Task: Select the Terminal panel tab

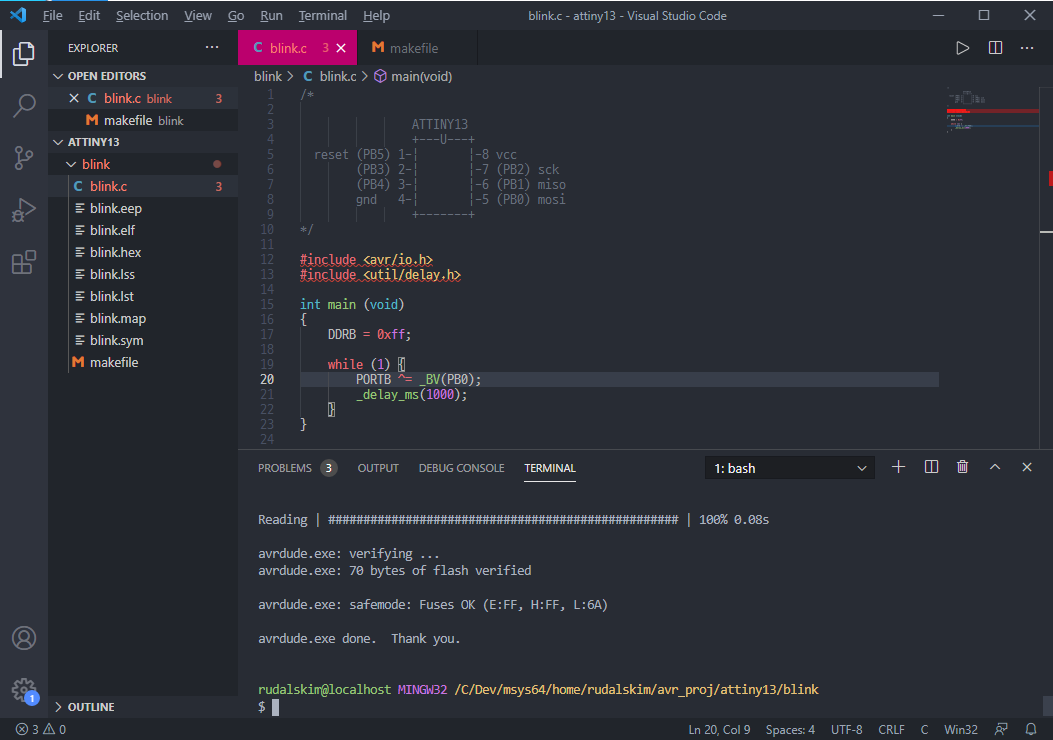Action: click(x=550, y=468)
